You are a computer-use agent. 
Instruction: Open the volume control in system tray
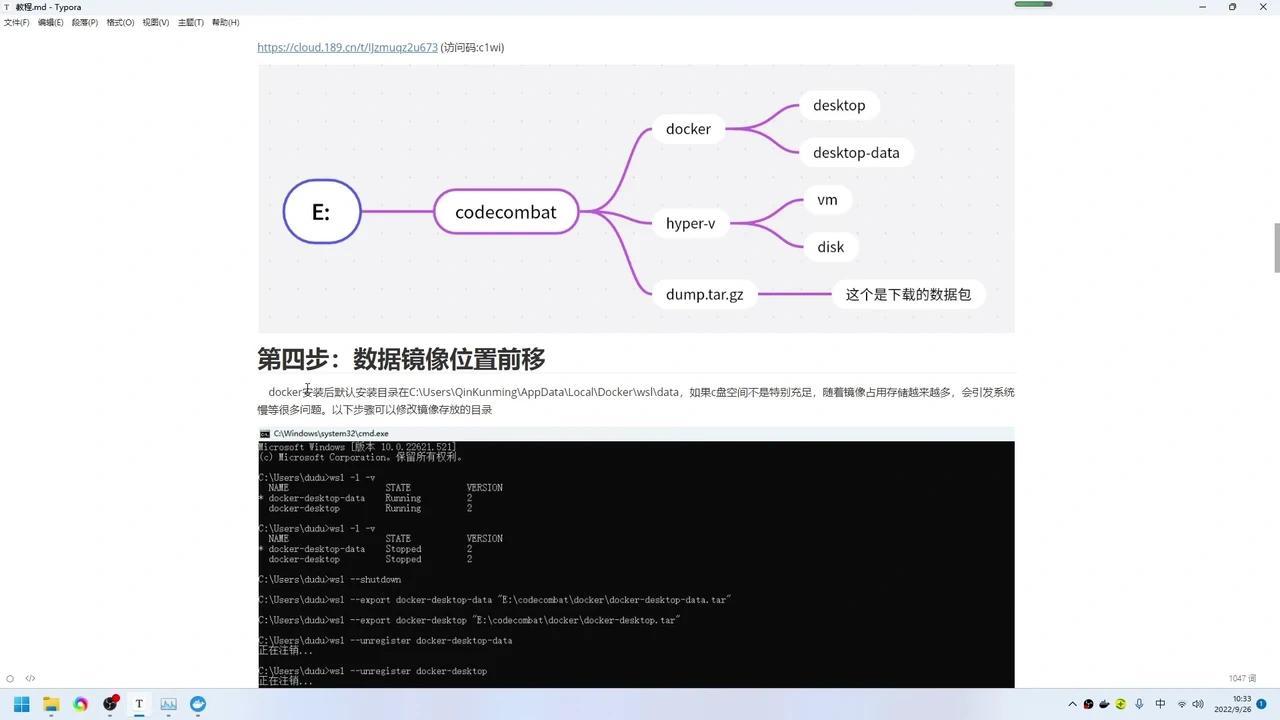coord(1199,703)
